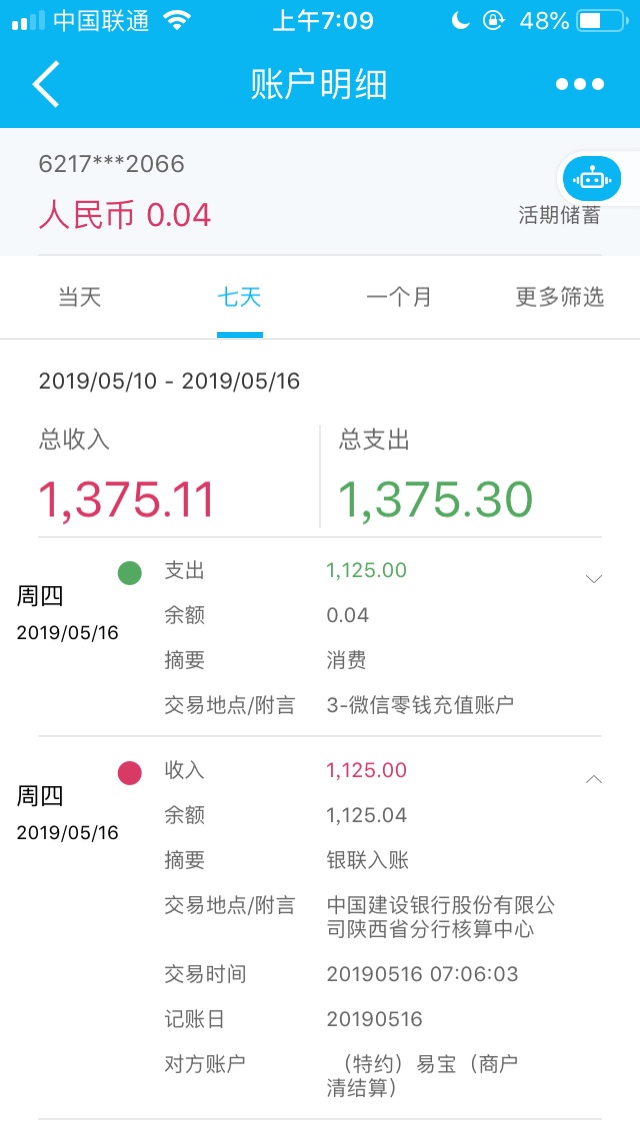
Task: Tap the rotation lock status icon
Action: pos(494,20)
